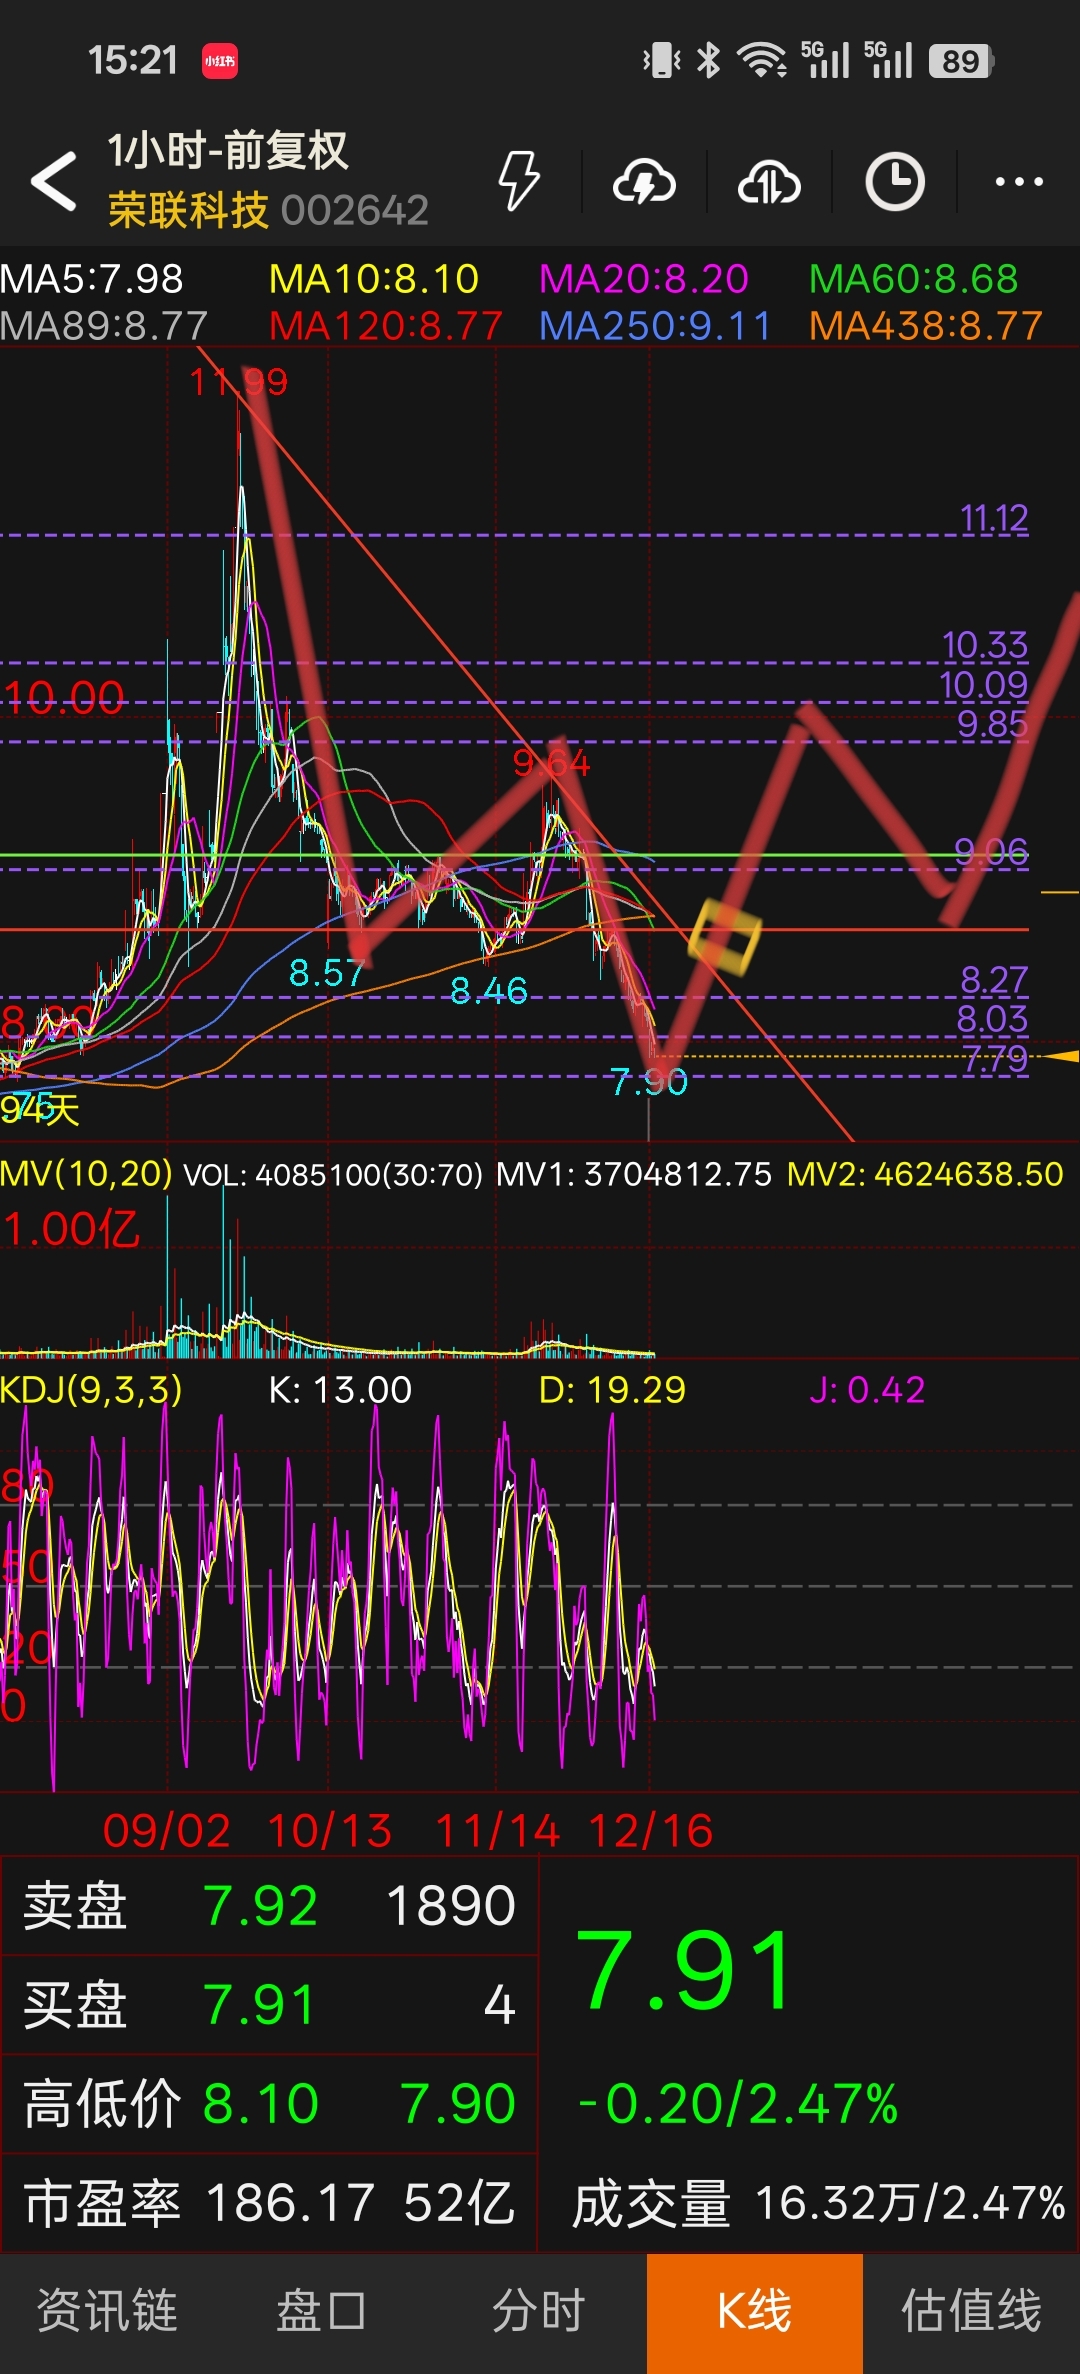The height and width of the screenshot is (2374, 1080).
Task: Tap the 9.06 price level label
Action: point(990,852)
